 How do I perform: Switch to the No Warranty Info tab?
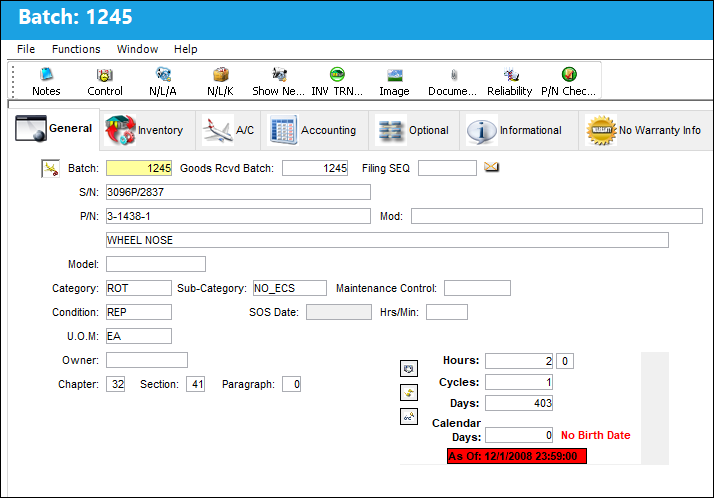645,130
